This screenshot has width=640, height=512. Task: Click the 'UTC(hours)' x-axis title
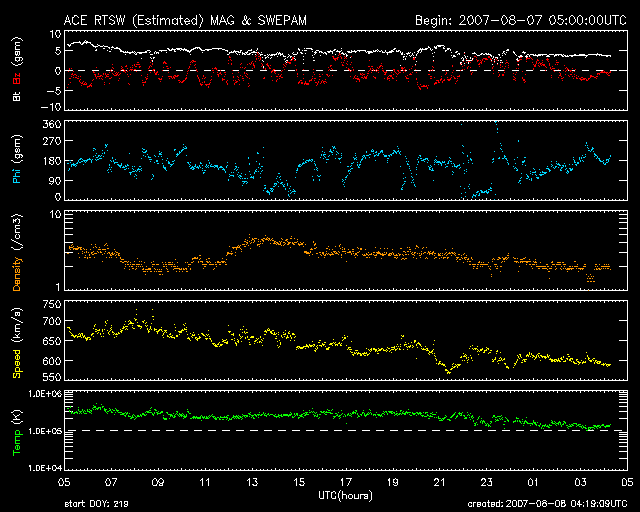coord(346,496)
